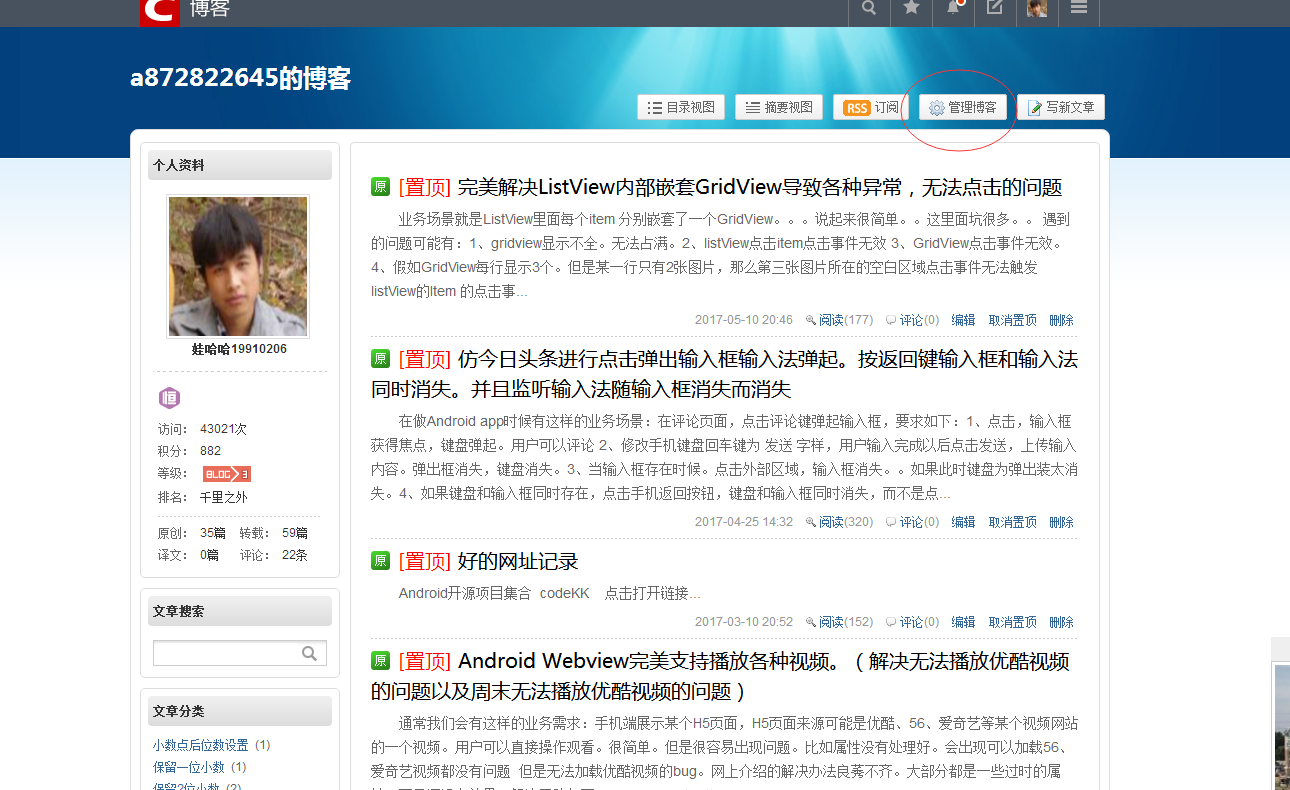Image resolution: width=1290 pixels, height=790 pixels.
Task: Click 编辑 for the 好的网址记录 article
Action: pos(963,622)
